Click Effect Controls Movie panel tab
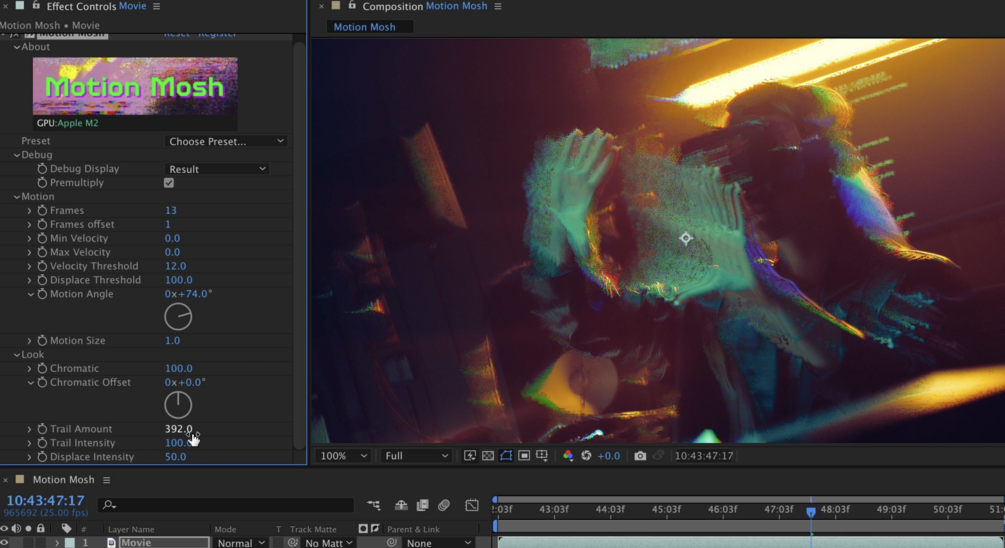 click(96, 6)
